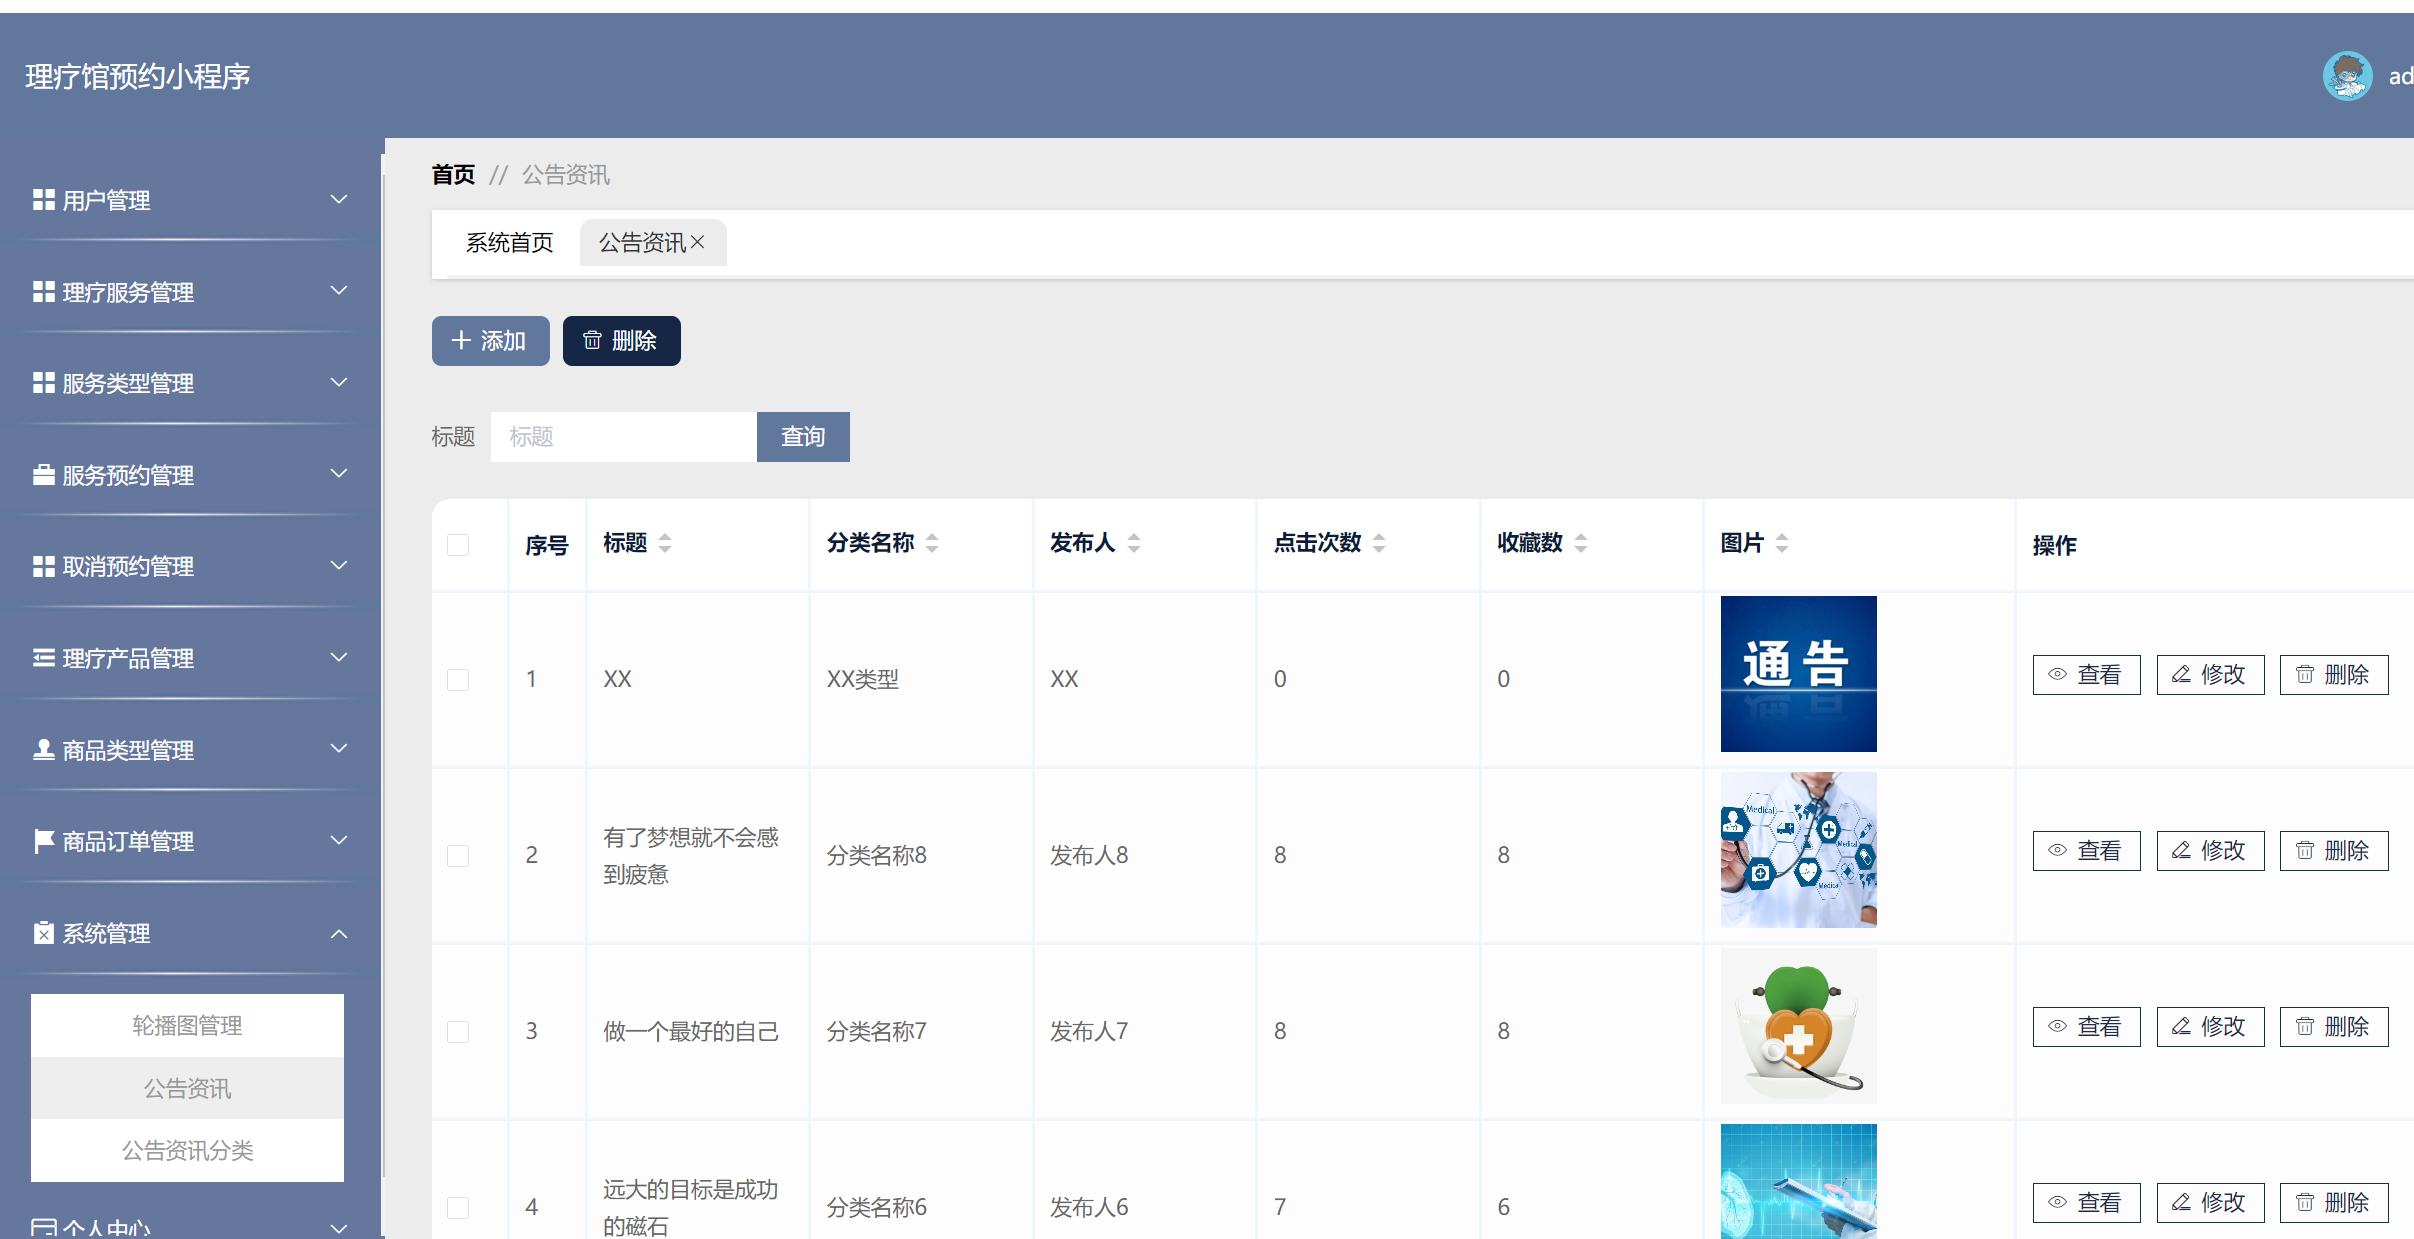Open the green heart thumbnail image
Viewport: 2414px width, 1239px height.
[1798, 1026]
